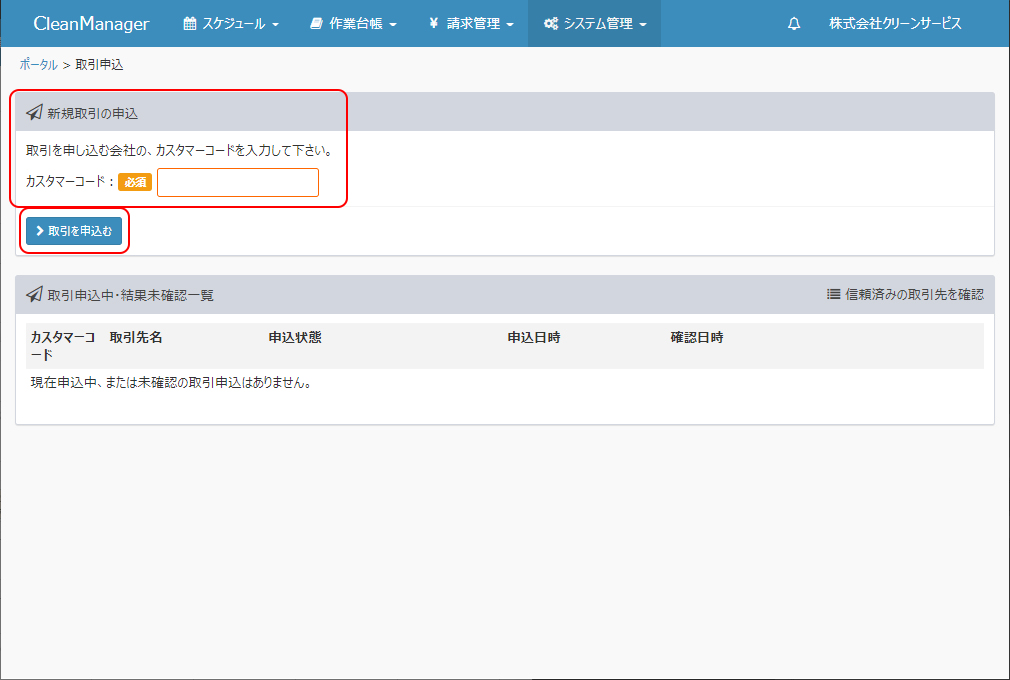Screen dimensions: 1010x680
Task: Click the list icon beside 信頼済みの取引先を確認
Action: 833,294
